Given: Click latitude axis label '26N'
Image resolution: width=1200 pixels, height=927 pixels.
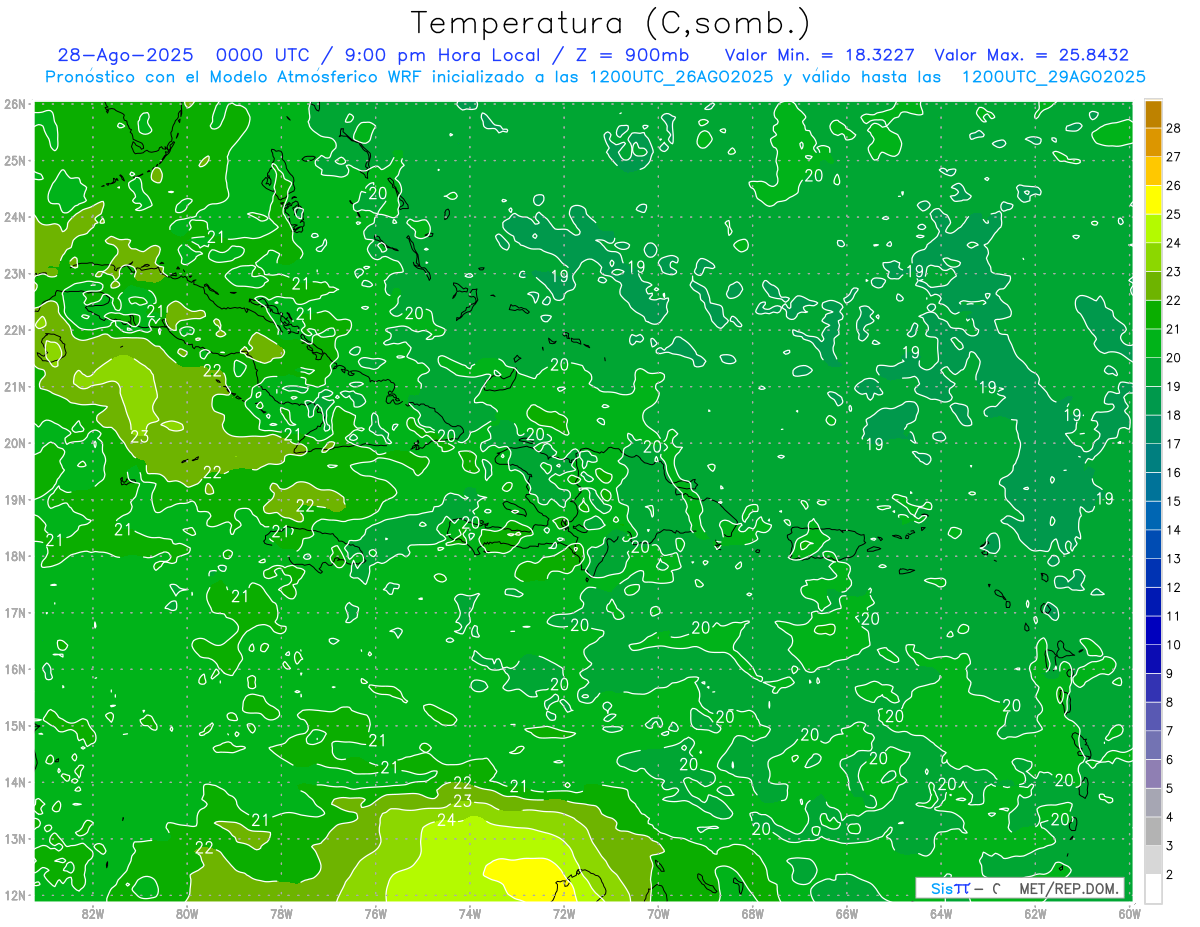Looking at the screenshot, I should point(14,104).
